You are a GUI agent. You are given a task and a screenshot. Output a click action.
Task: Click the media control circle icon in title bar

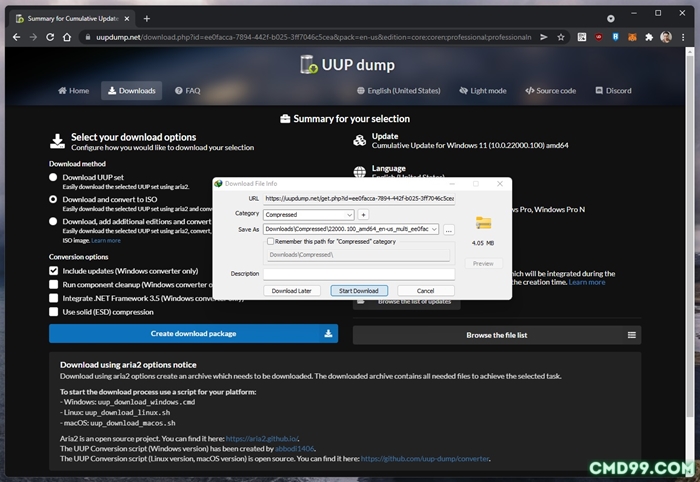pos(611,18)
